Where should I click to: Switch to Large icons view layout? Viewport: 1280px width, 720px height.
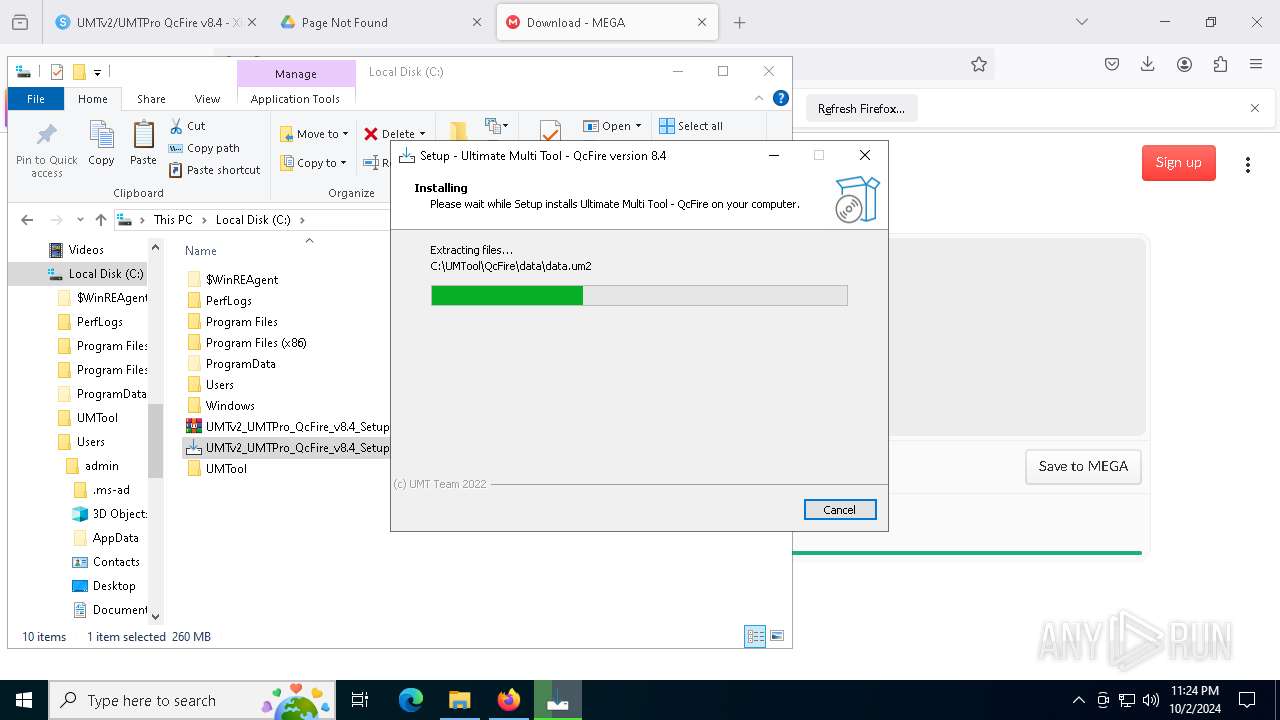click(x=777, y=636)
